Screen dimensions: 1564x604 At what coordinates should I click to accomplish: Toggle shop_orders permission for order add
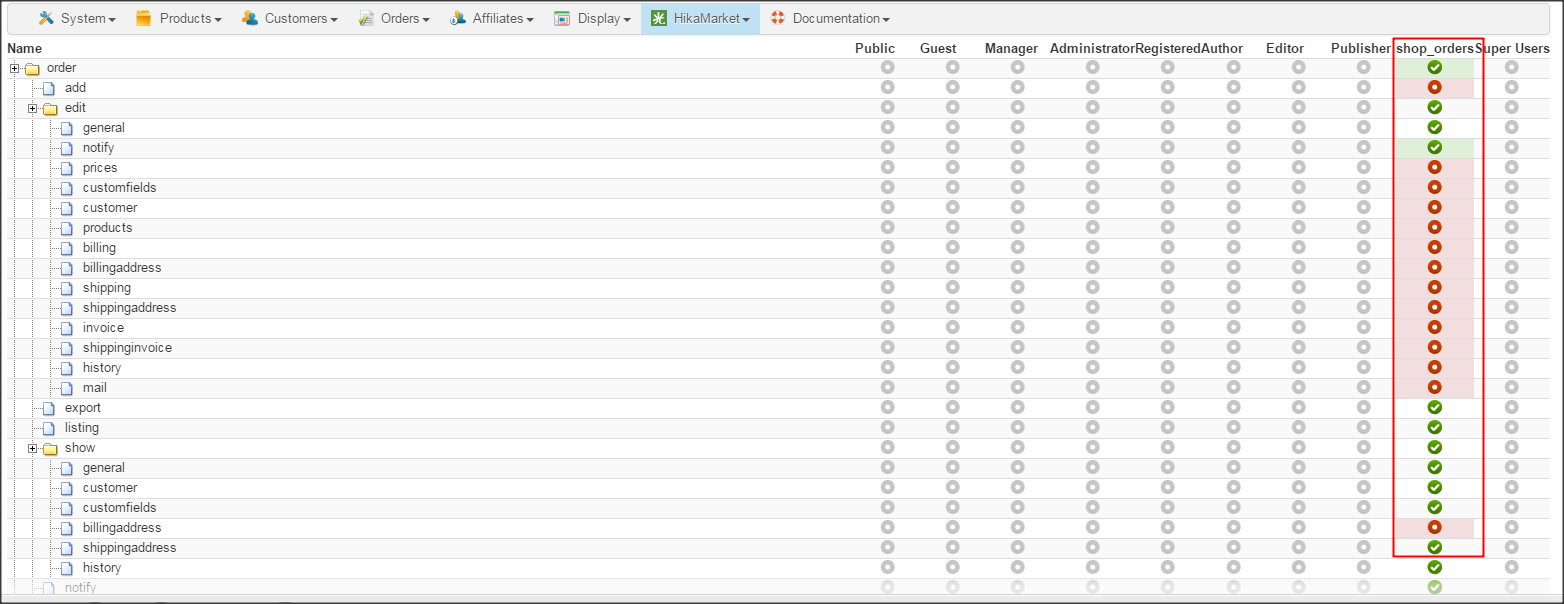(1434, 88)
